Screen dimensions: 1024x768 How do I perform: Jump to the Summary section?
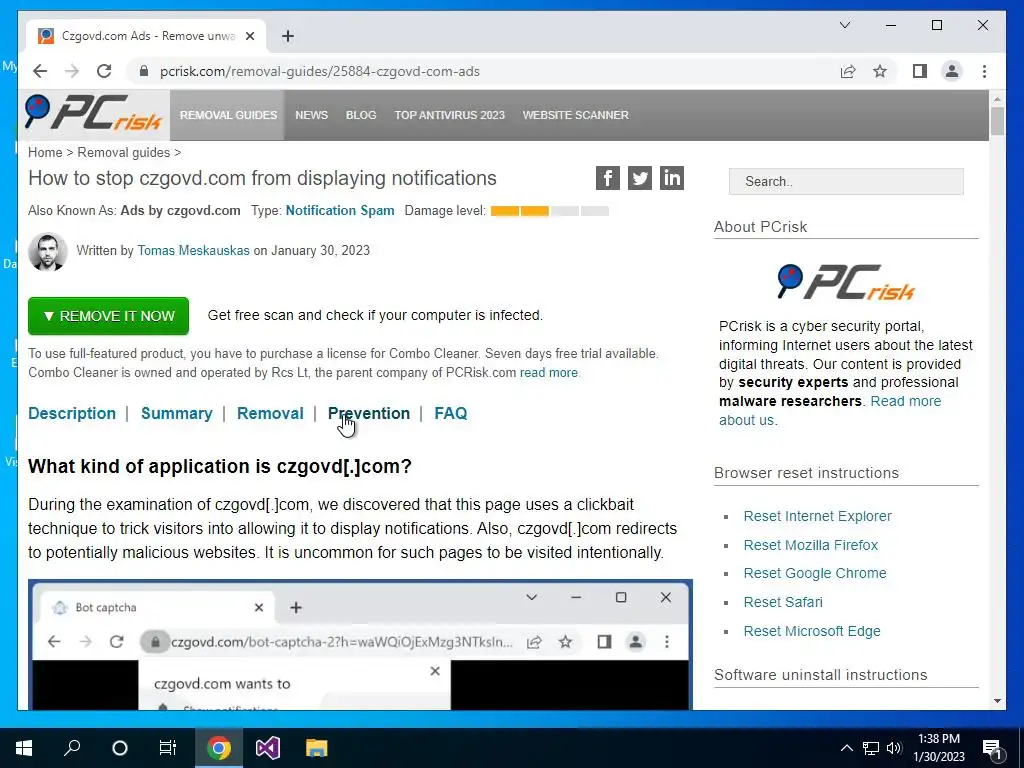176,413
